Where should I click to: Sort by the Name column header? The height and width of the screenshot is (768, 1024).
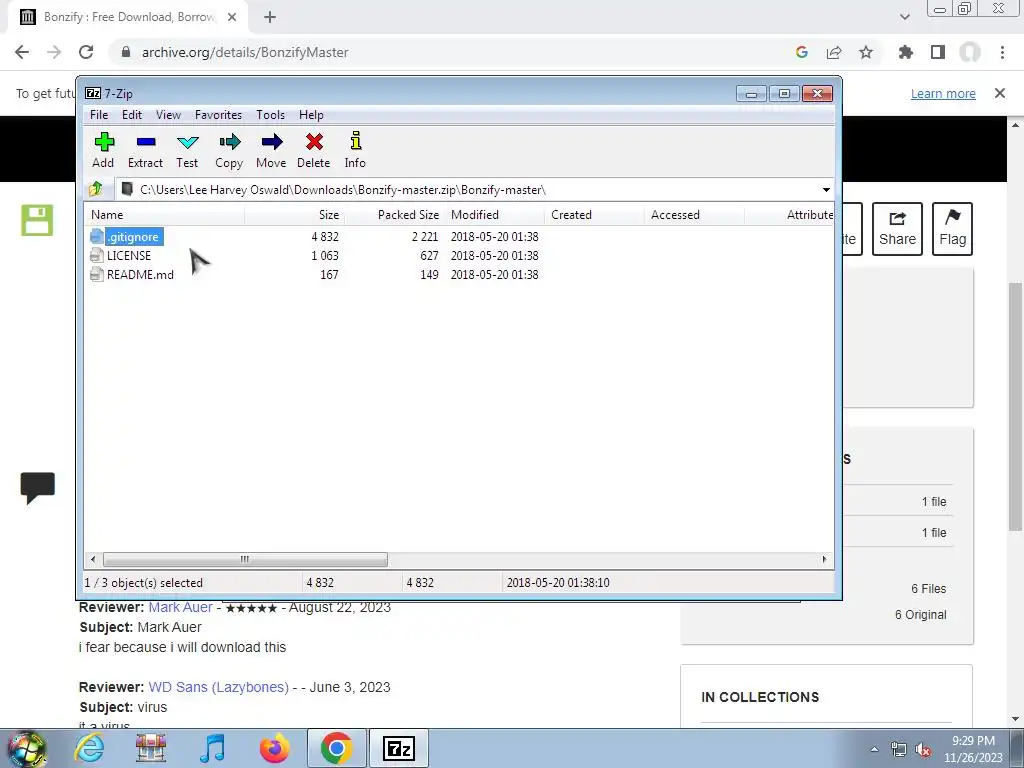click(x=165, y=215)
